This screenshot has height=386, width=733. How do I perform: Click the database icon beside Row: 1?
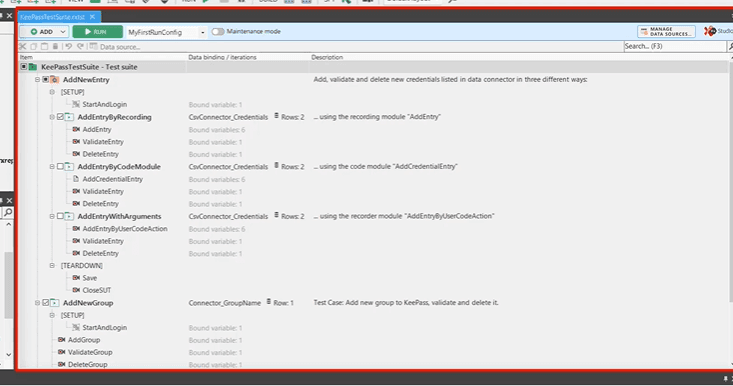coord(269,302)
